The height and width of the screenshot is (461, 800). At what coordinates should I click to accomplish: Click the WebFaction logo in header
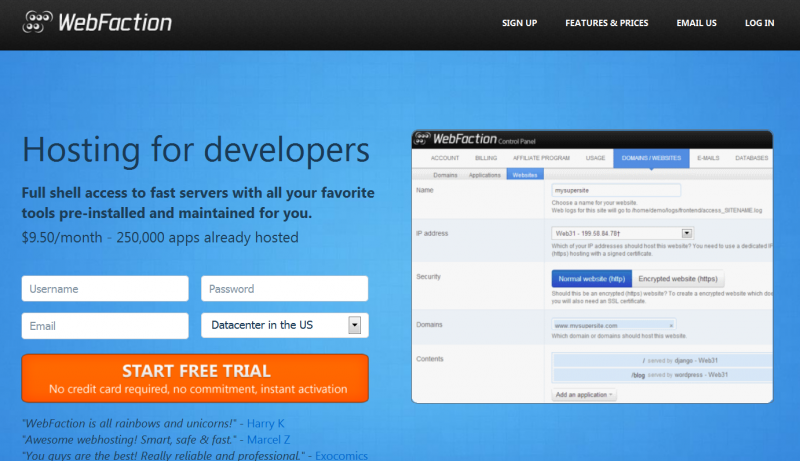[x=97, y=22]
